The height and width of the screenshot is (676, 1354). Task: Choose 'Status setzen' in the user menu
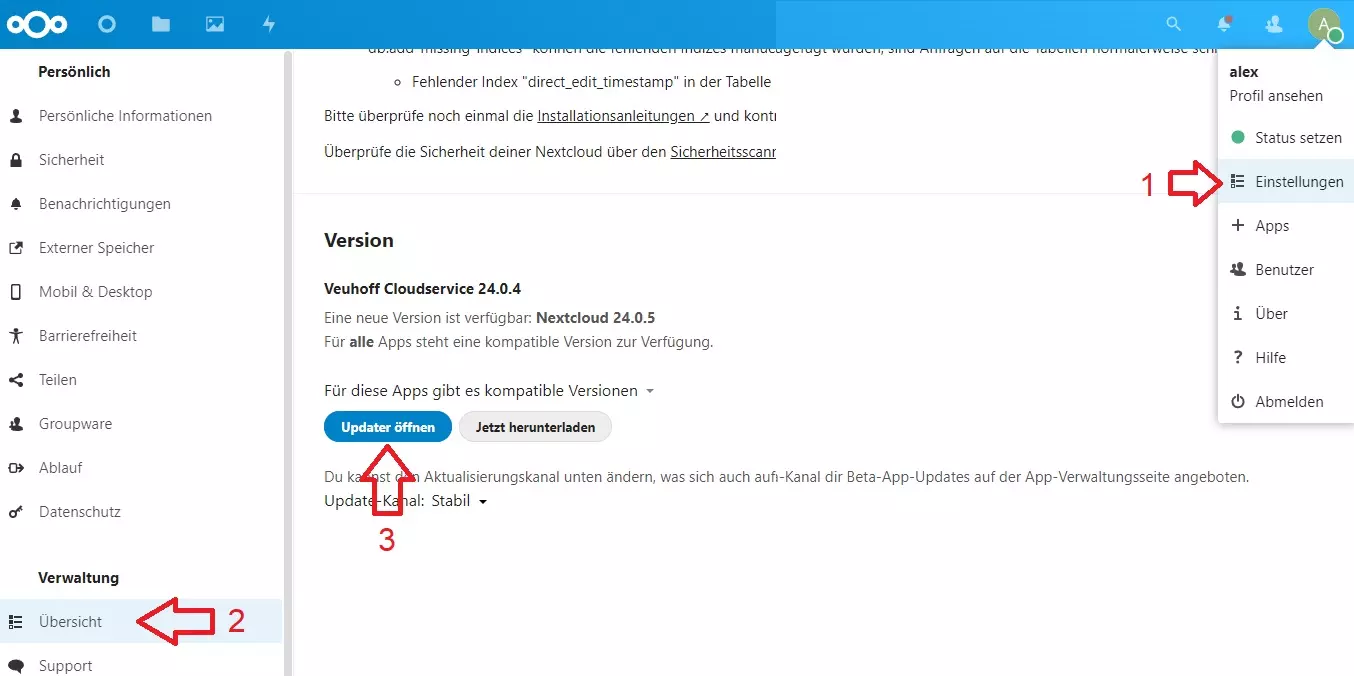tap(1286, 138)
